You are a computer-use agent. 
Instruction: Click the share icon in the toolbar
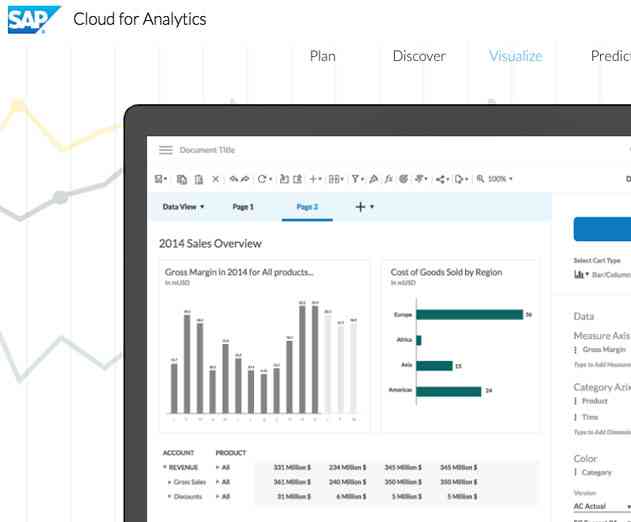pos(440,180)
